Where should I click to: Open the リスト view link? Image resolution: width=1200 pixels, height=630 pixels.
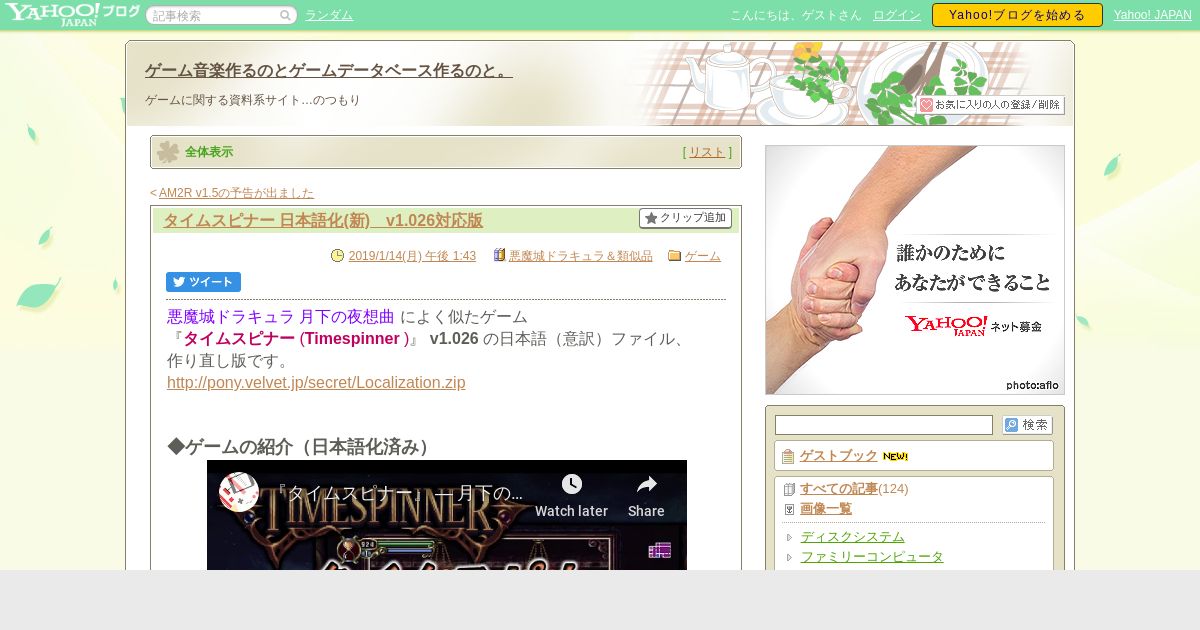(707, 152)
